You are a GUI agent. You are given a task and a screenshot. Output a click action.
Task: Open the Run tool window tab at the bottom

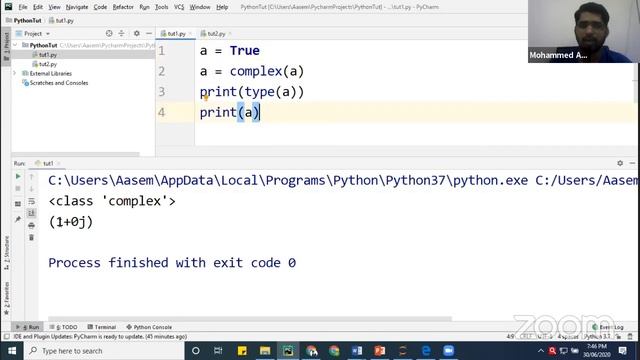coord(28,327)
